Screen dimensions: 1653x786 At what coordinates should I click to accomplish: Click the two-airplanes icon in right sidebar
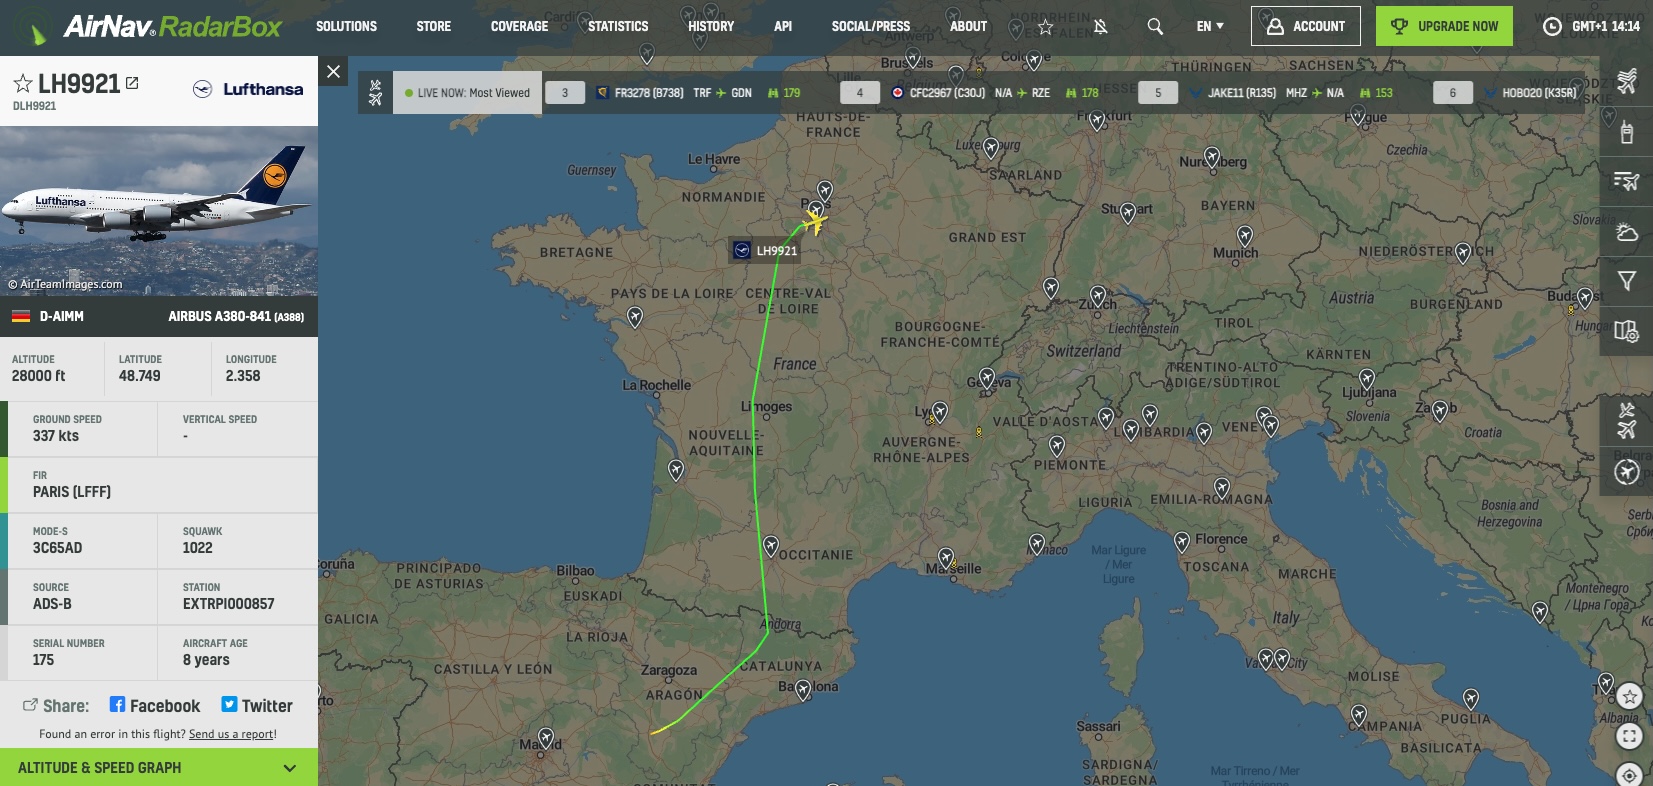coord(1627,421)
